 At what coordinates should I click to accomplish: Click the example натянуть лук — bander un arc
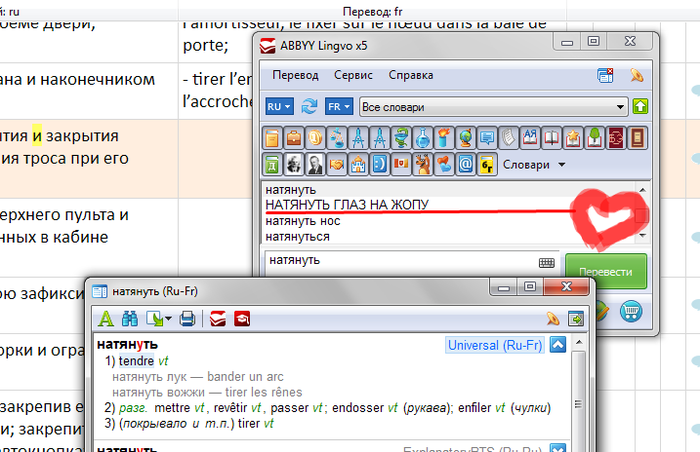point(198,377)
